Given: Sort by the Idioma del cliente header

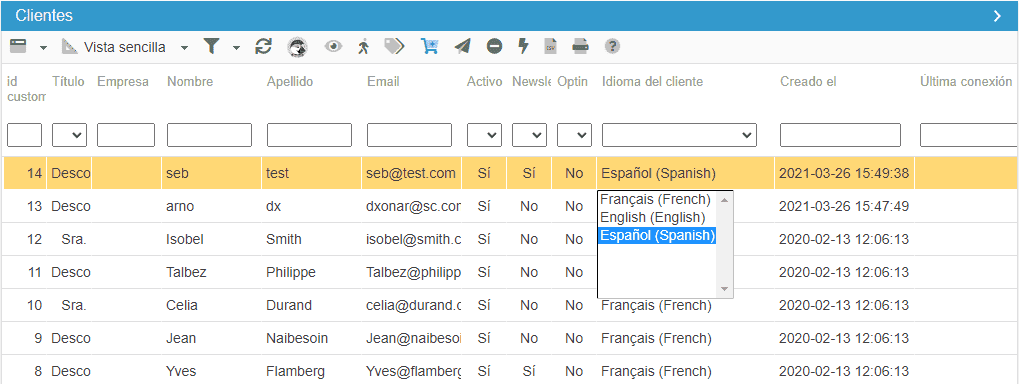Looking at the screenshot, I should pyautogui.click(x=652, y=82).
